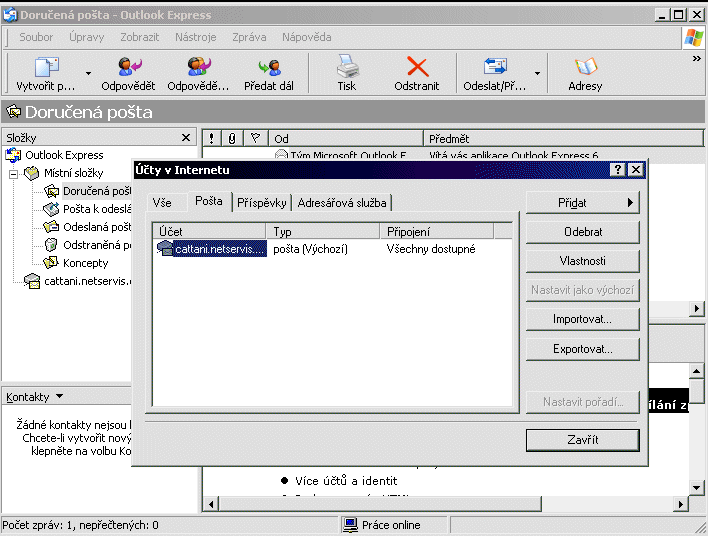
Task: Click the dialog help question mark button
Action: [x=618, y=170]
